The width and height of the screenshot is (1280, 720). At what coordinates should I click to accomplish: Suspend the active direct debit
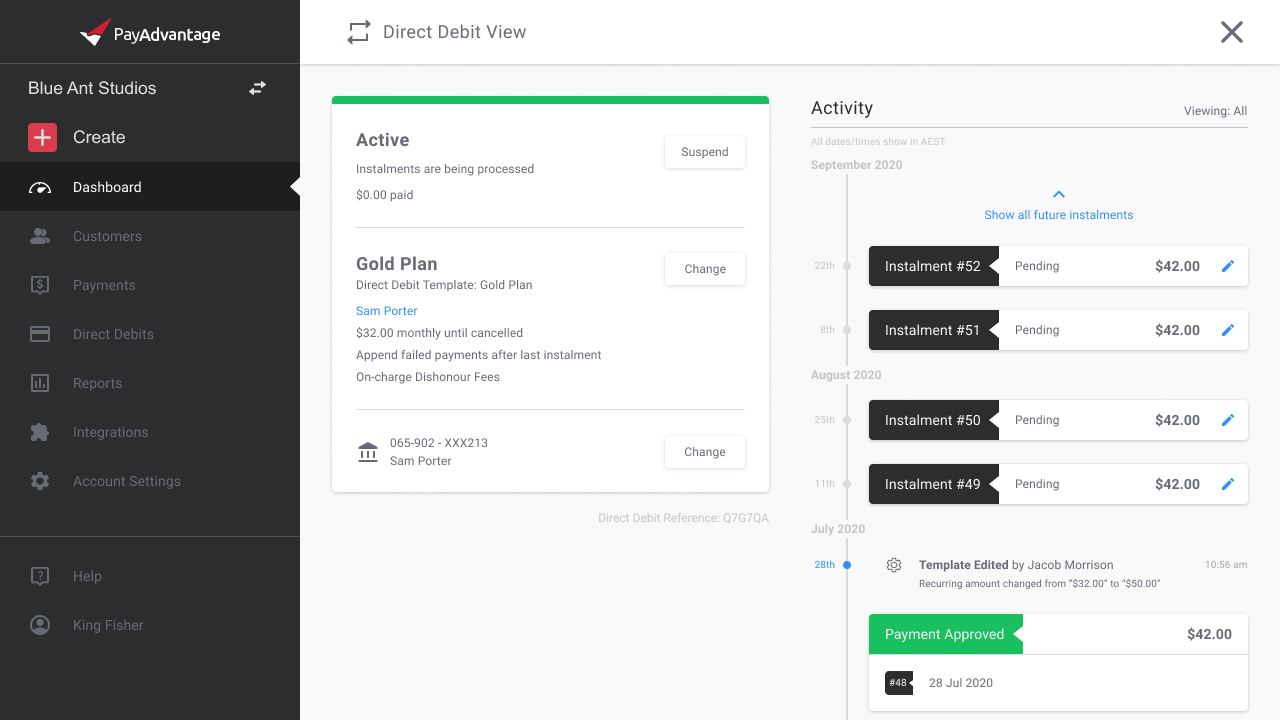pos(704,152)
